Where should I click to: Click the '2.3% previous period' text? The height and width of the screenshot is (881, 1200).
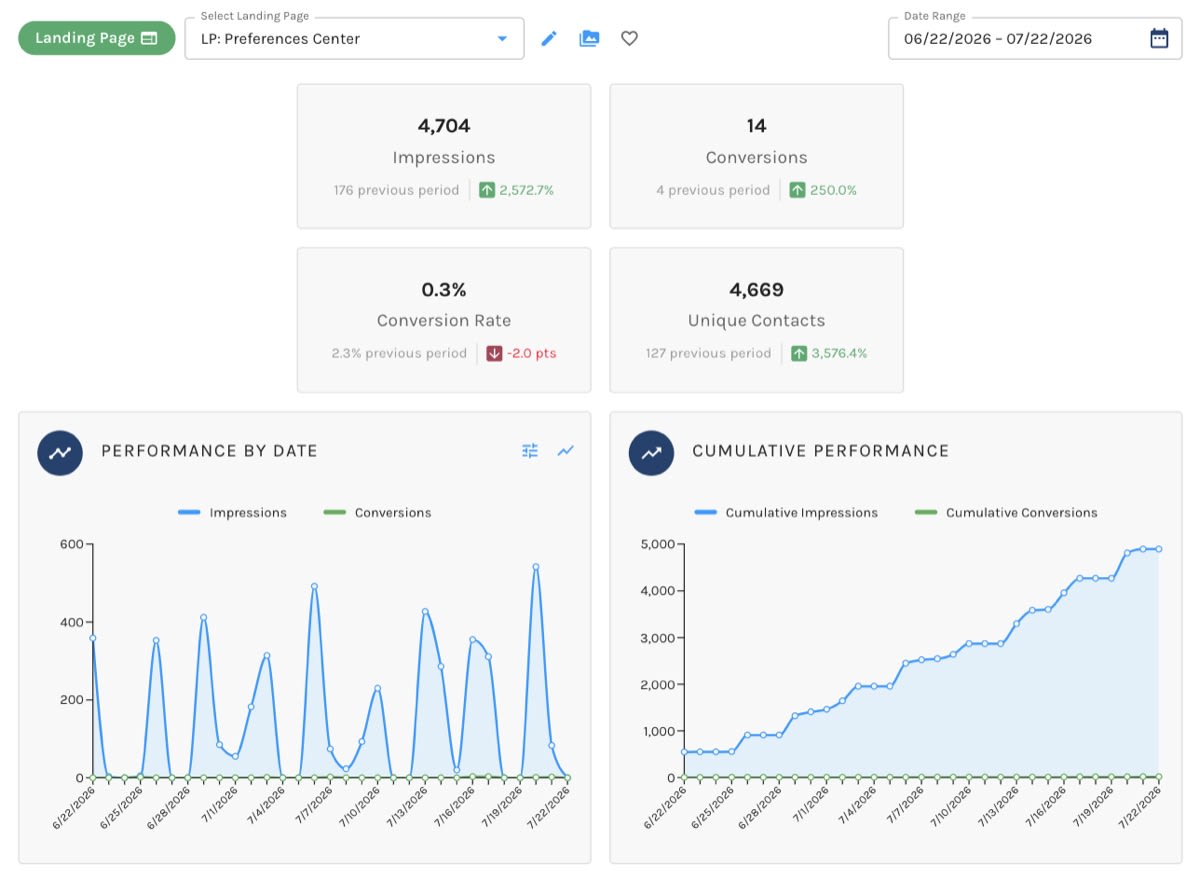[399, 353]
